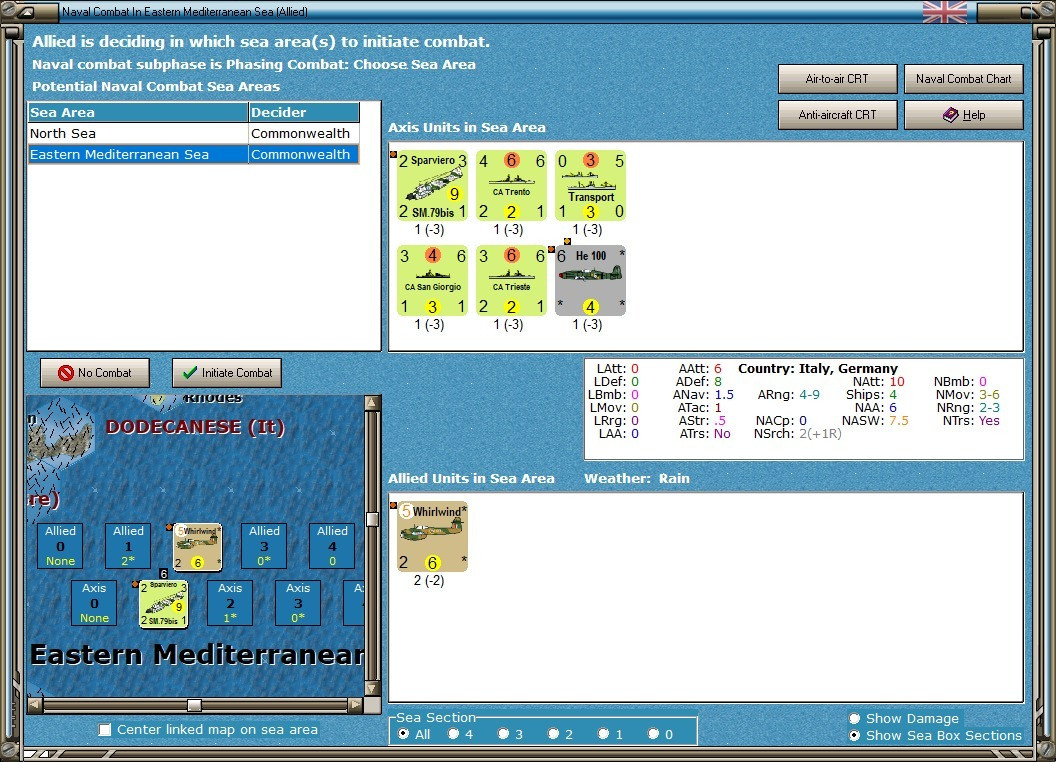Select the Sparviero SM.79bis unit in Axis list
Screen dimensions: 1056x762
pos(432,186)
